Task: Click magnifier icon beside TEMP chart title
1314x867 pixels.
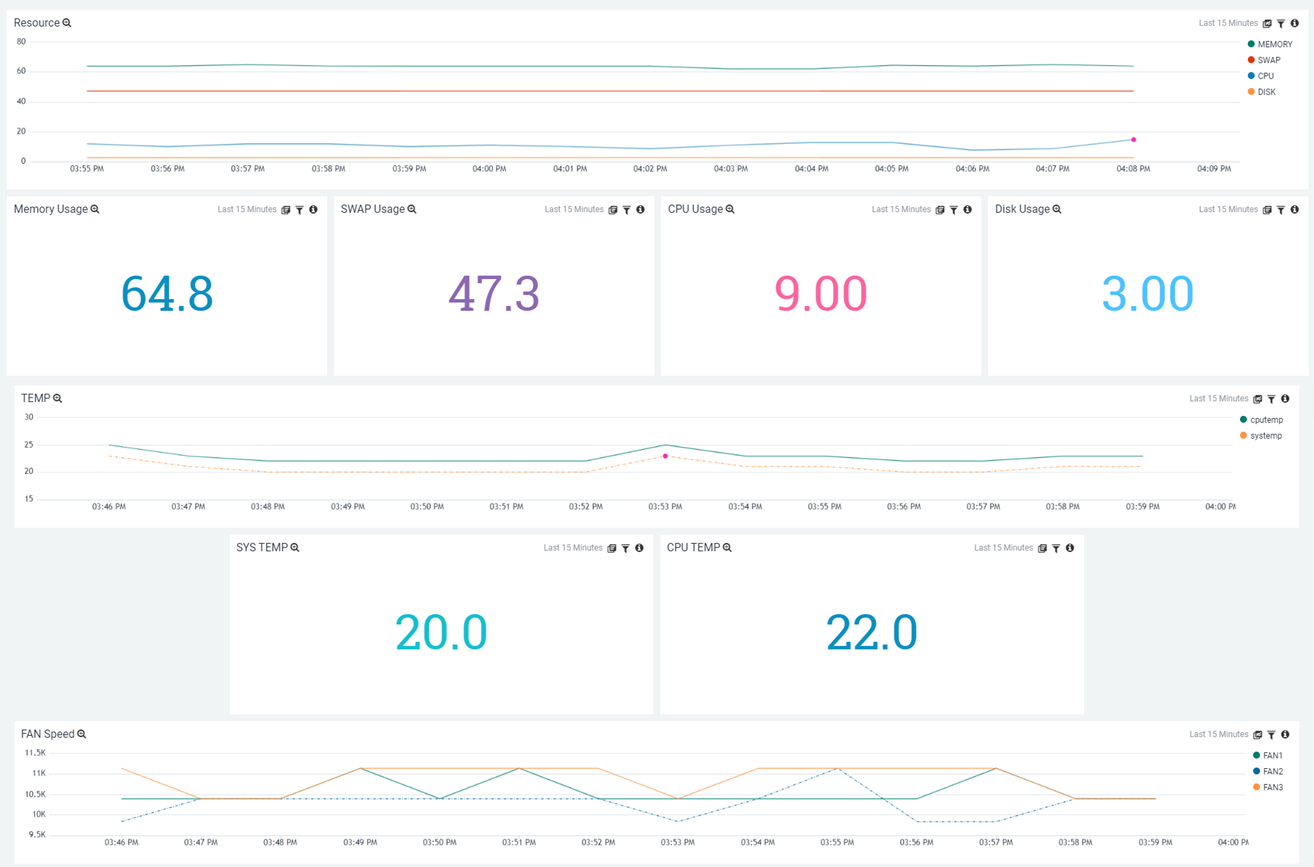Action: (x=58, y=399)
